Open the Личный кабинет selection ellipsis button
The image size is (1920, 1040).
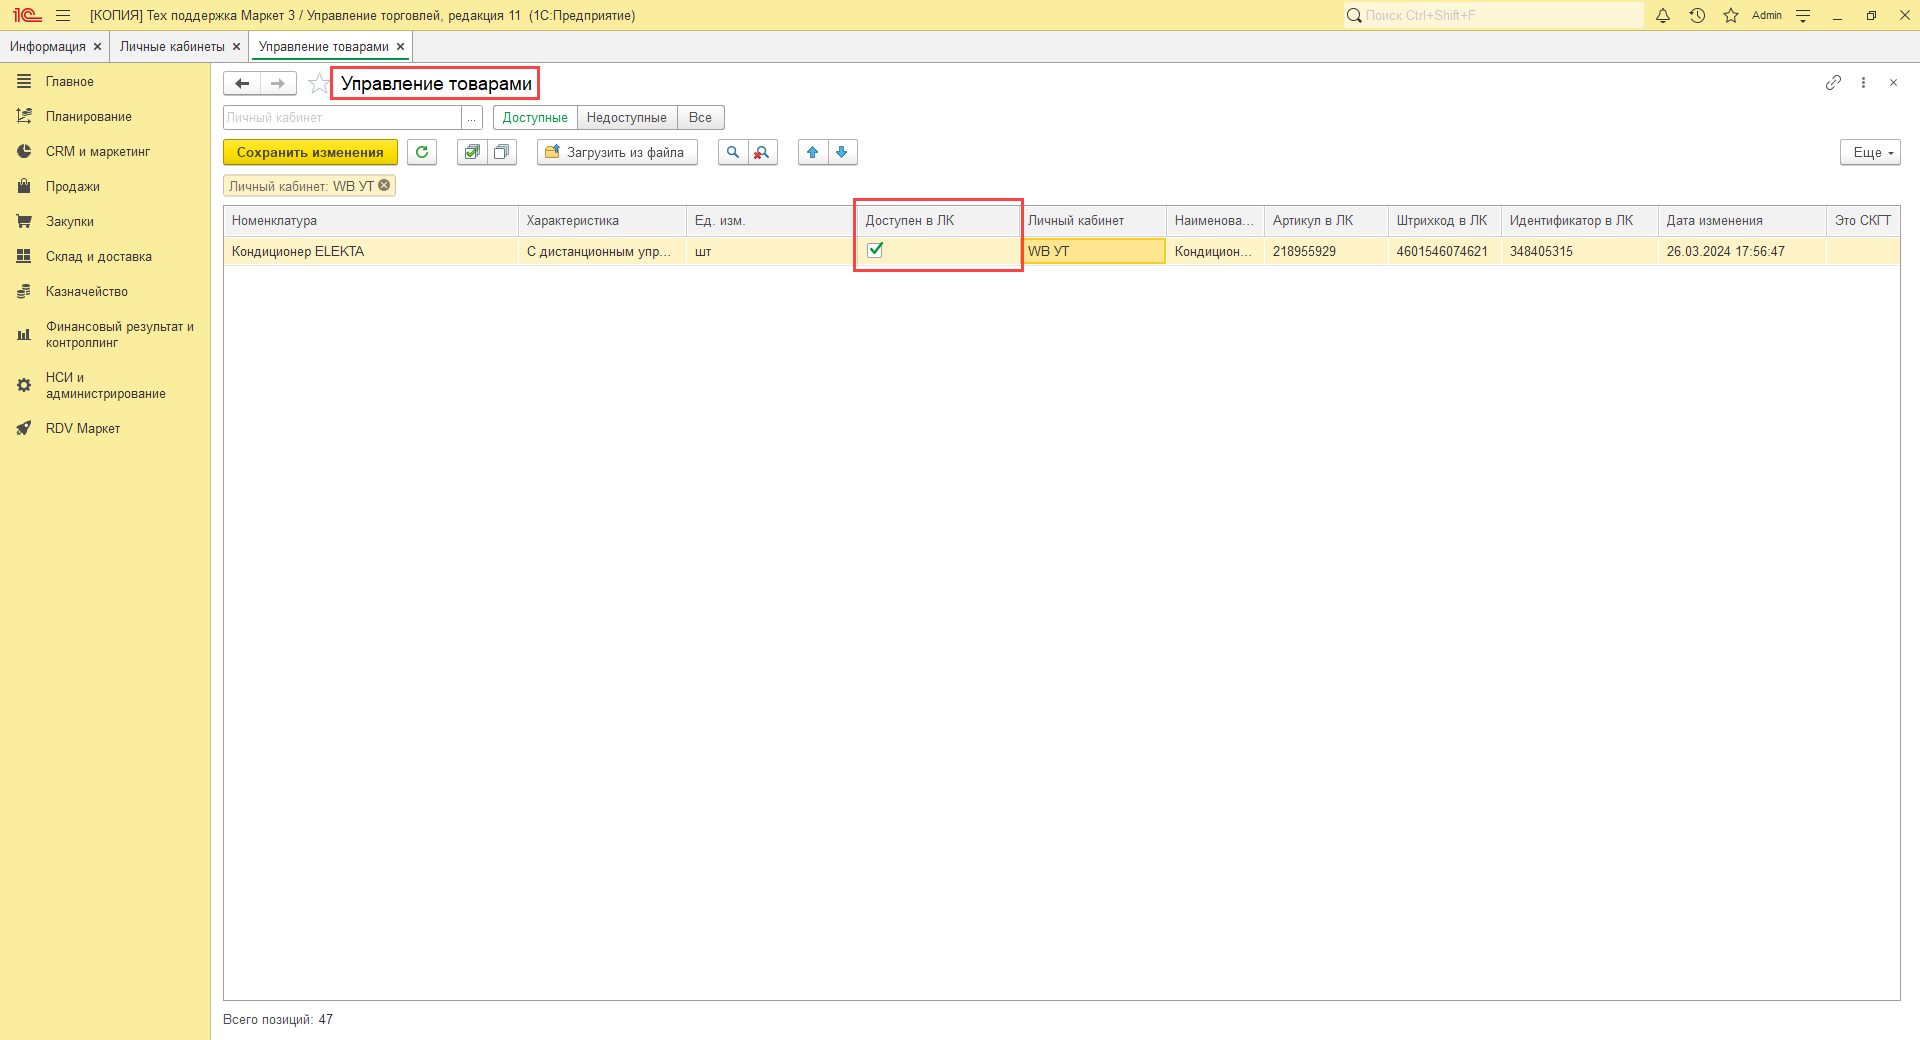[472, 118]
